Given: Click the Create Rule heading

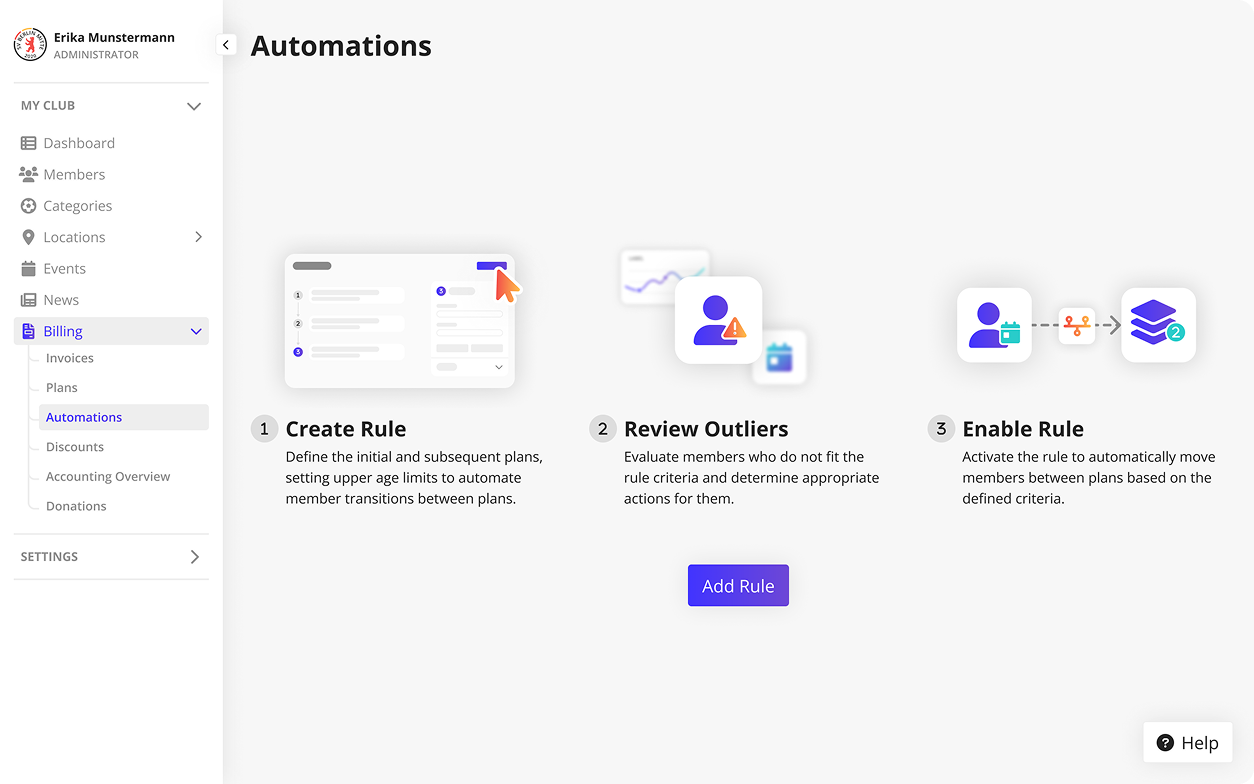Looking at the screenshot, I should tap(346, 429).
